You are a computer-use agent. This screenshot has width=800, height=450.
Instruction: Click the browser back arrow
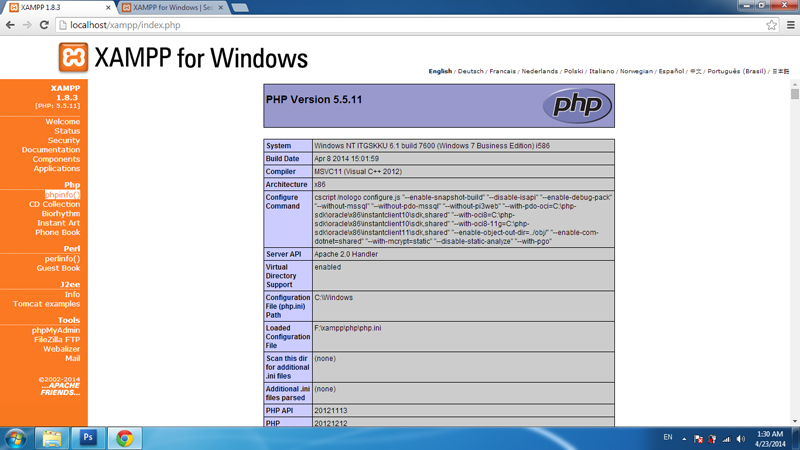(10, 25)
